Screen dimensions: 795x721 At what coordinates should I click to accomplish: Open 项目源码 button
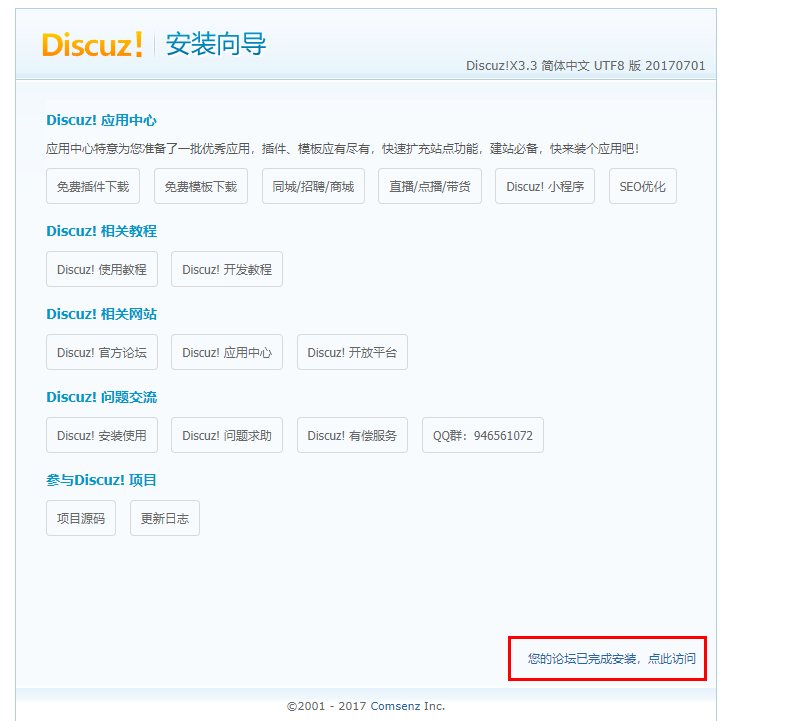coord(81,518)
